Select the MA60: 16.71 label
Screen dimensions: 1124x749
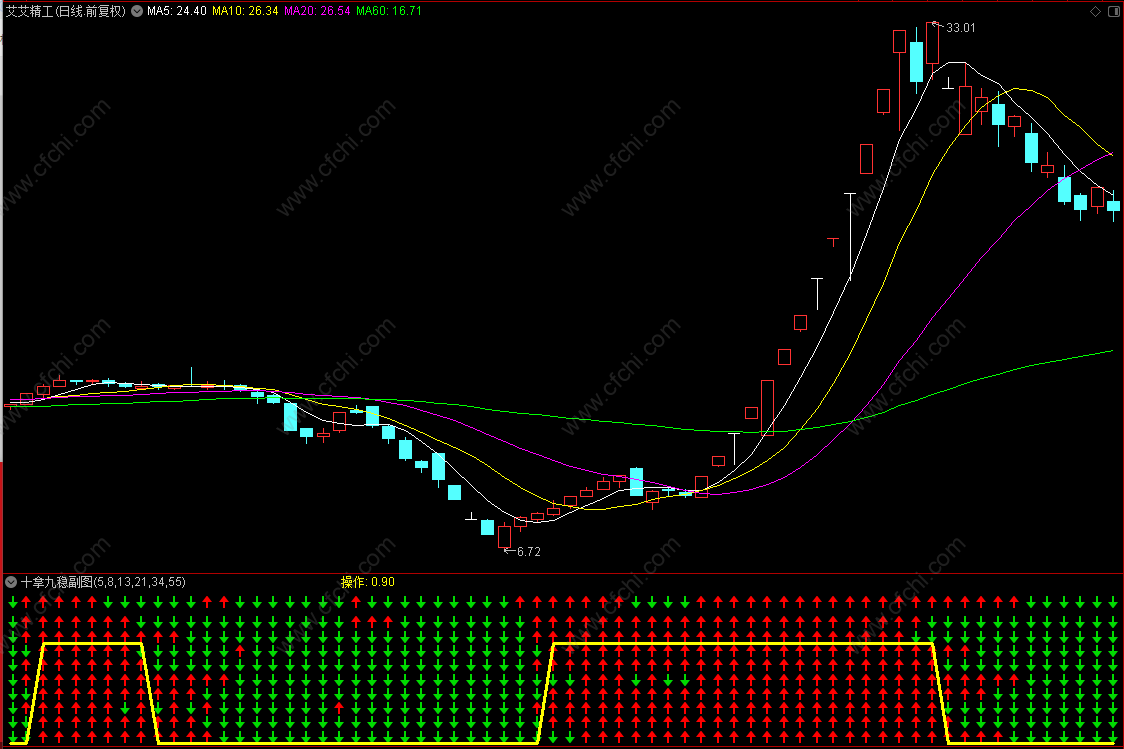coord(389,11)
